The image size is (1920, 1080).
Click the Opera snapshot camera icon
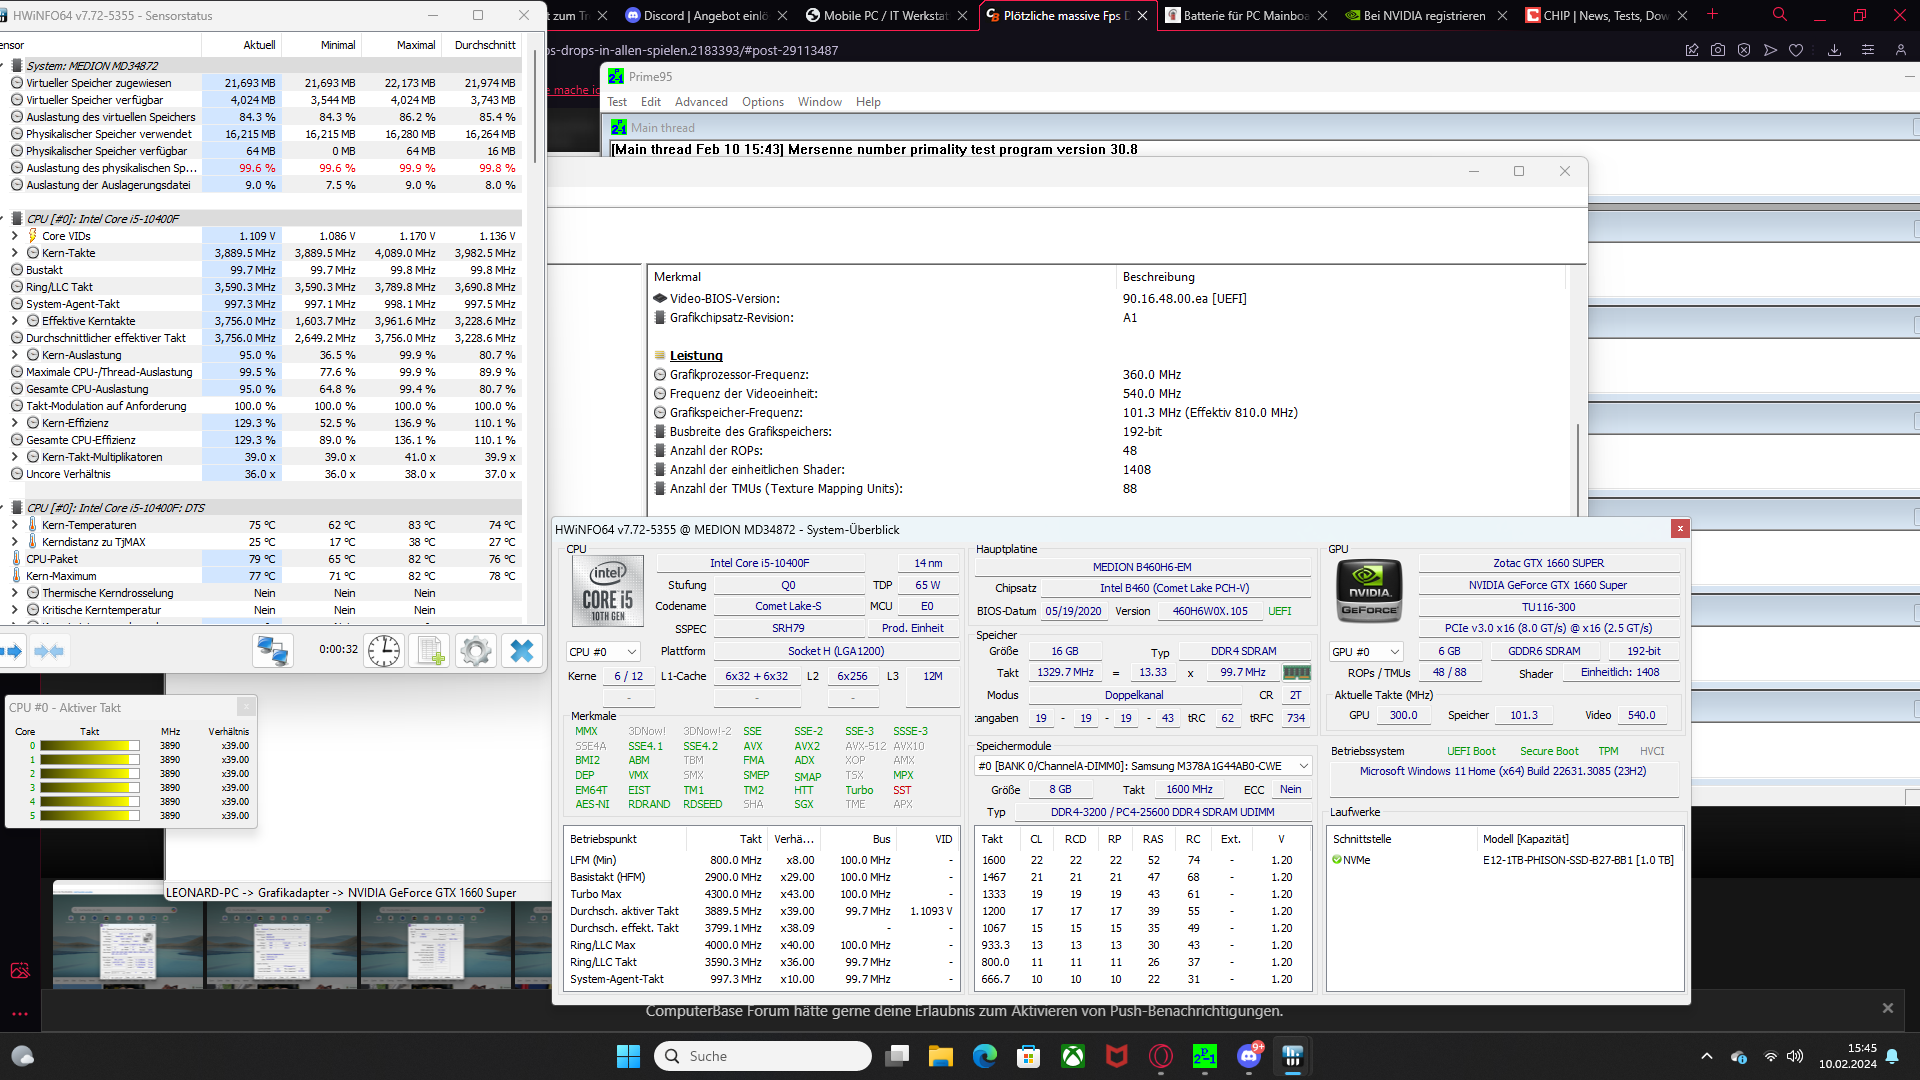coord(1718,50)
